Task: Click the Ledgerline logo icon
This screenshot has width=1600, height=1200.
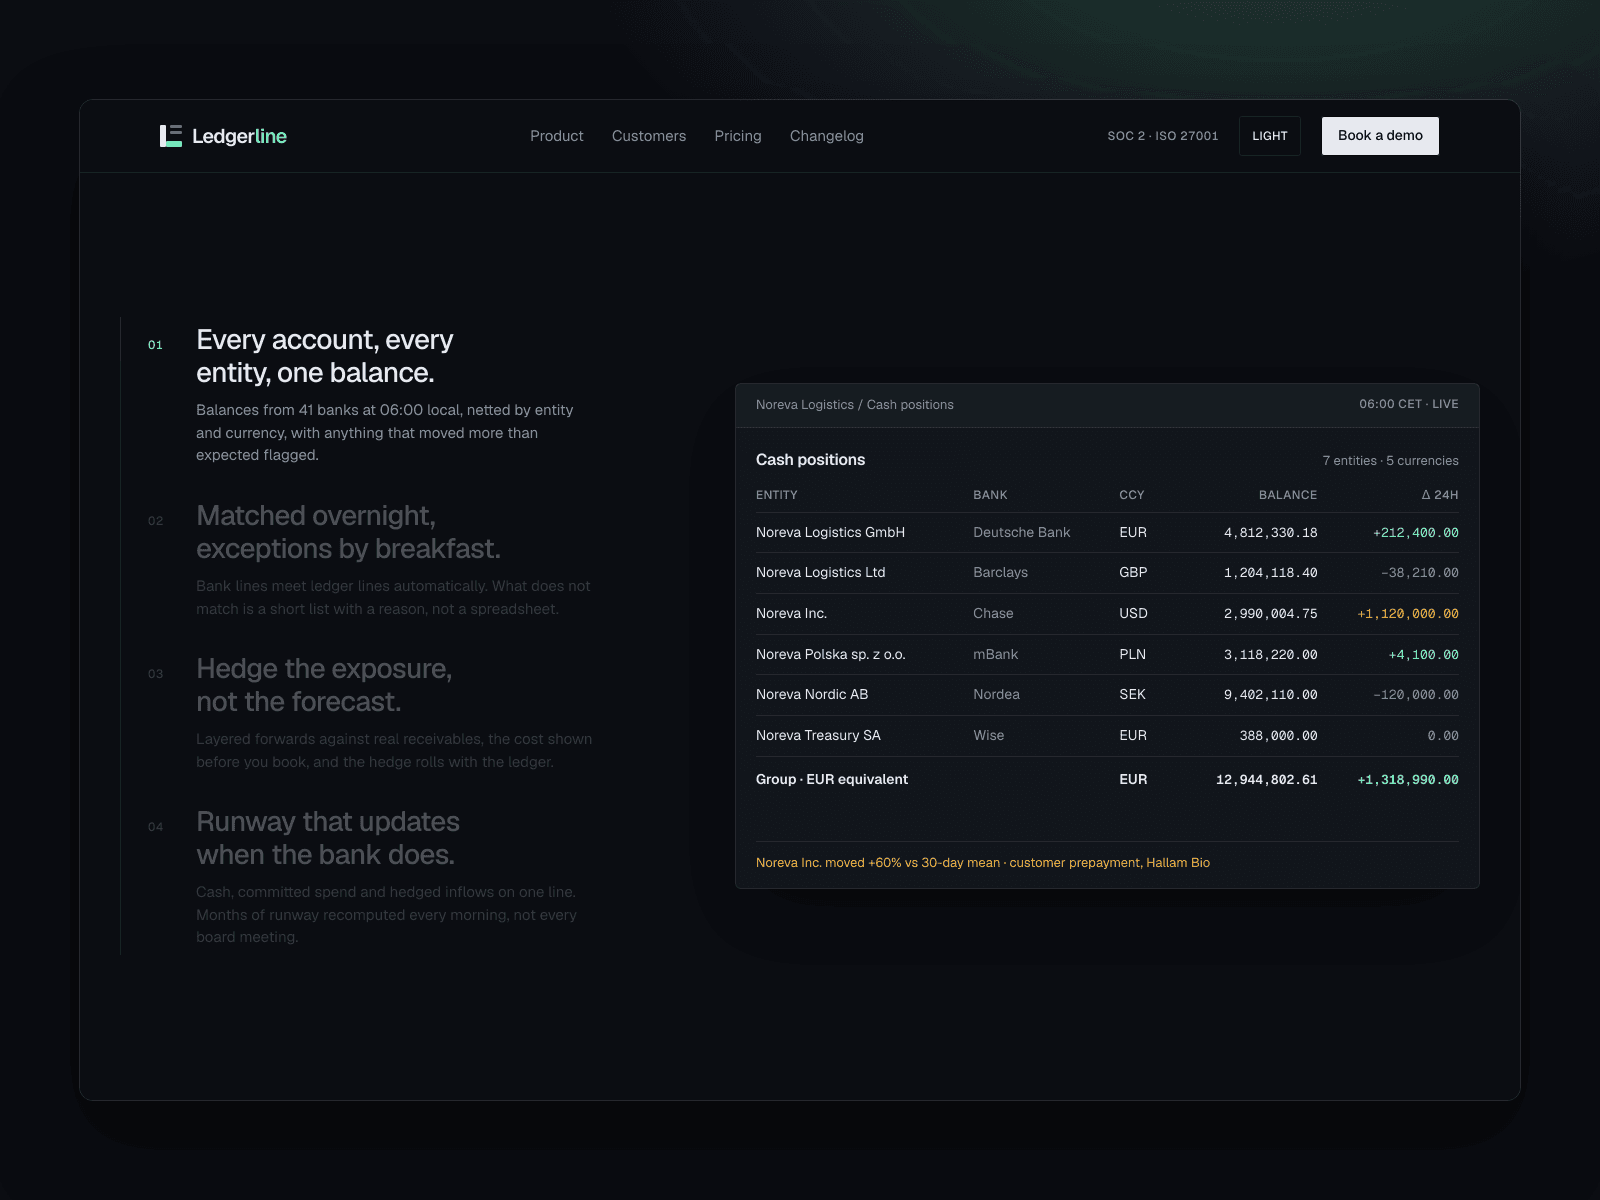Action: point(171,136)
